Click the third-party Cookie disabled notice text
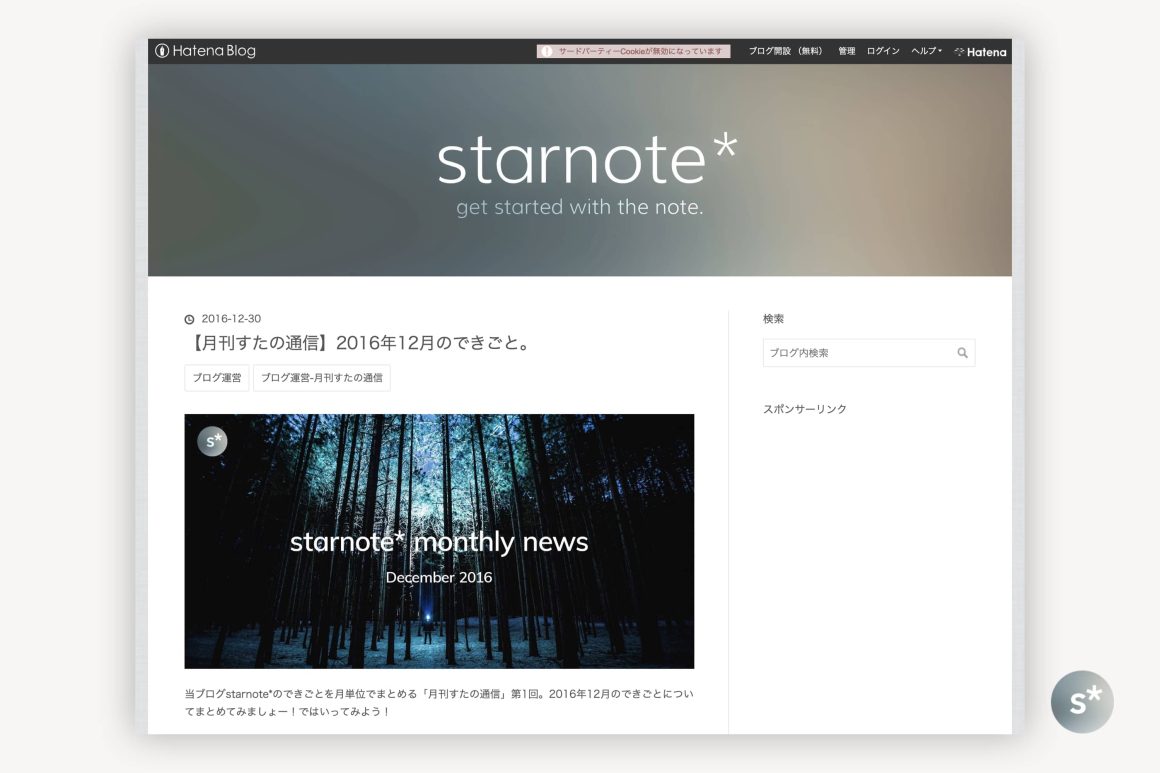This screenshot has height=773, width=1160. pos(640,51)
